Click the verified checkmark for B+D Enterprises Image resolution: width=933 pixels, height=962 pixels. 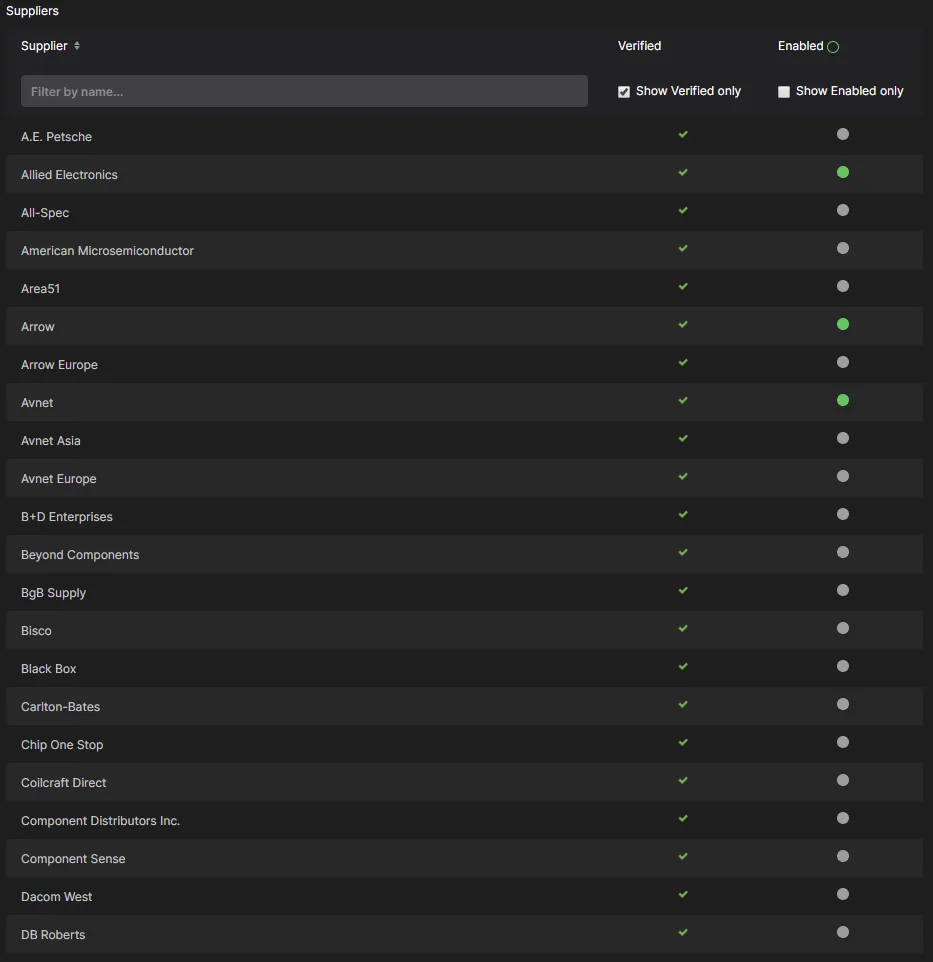tap(683, 515)
